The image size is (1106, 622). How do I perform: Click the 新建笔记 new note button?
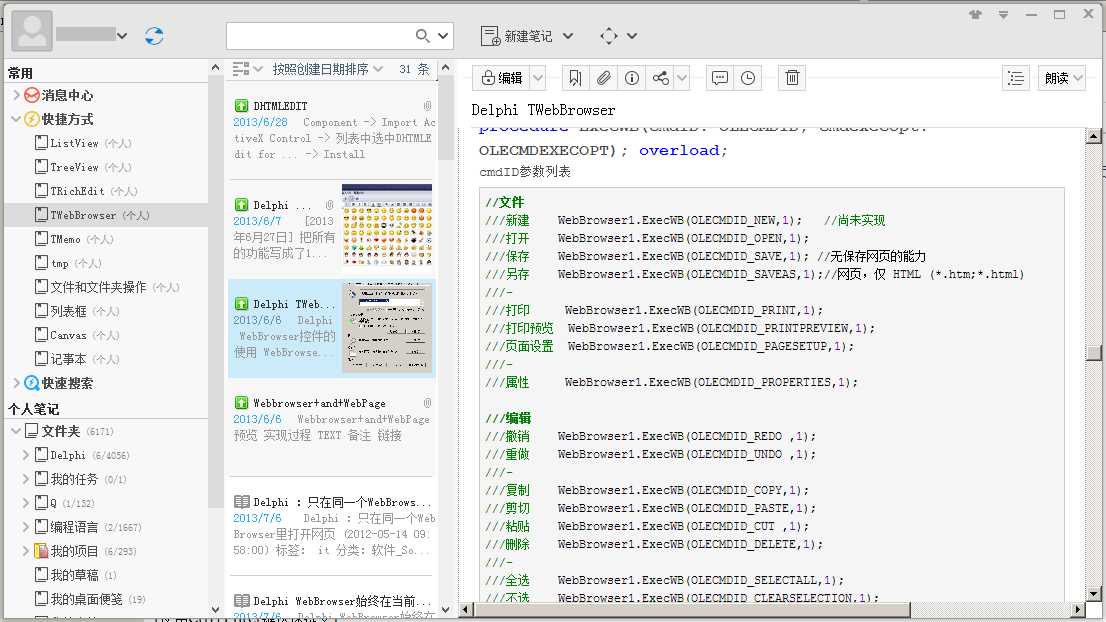pos(516,36)
